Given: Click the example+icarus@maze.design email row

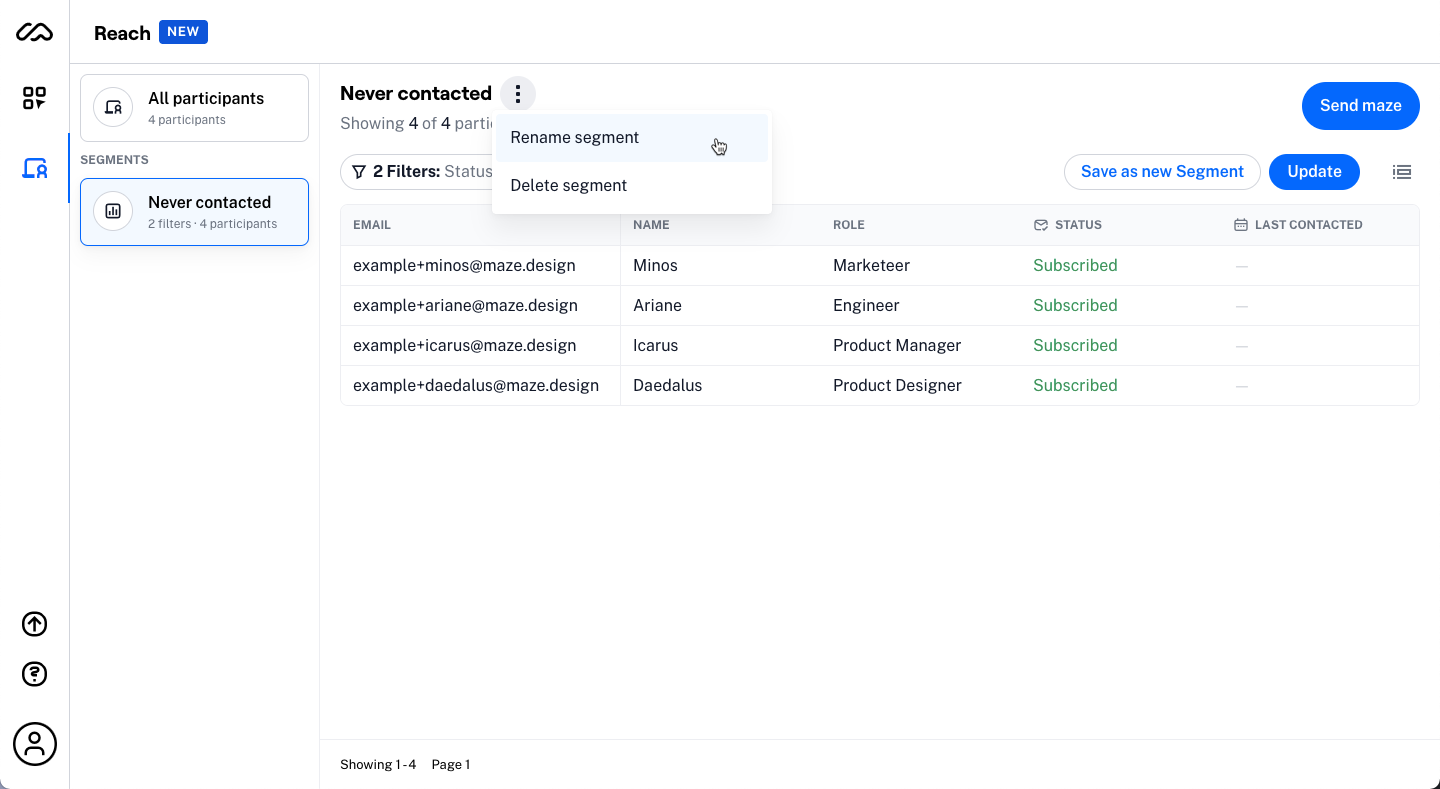Looking at the screenshot, I should click(x=464, y=346).
